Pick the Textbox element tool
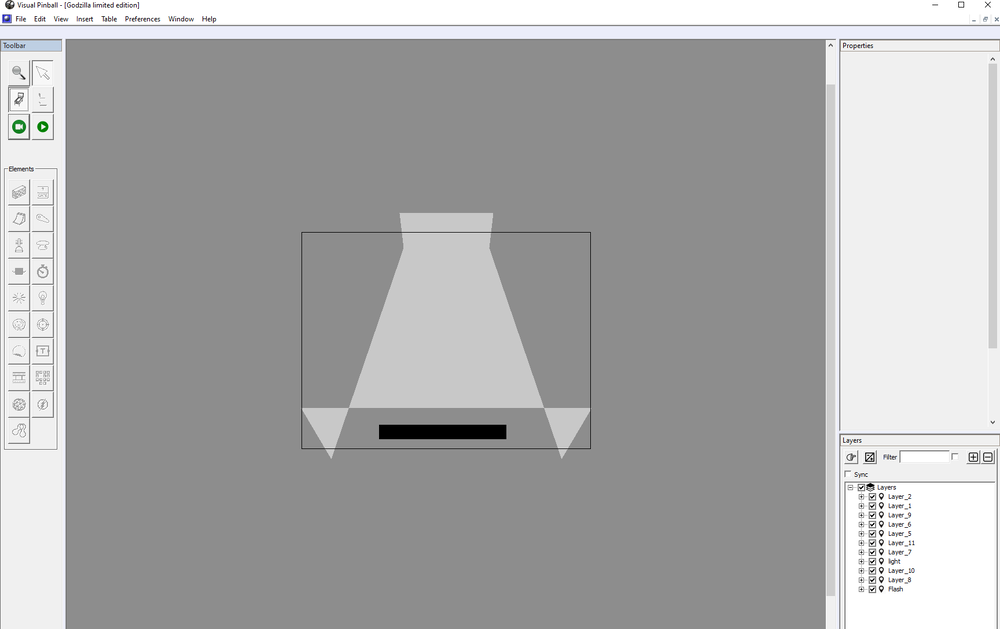The width and height of the screenshot is (1000, 629). (43, 352)
